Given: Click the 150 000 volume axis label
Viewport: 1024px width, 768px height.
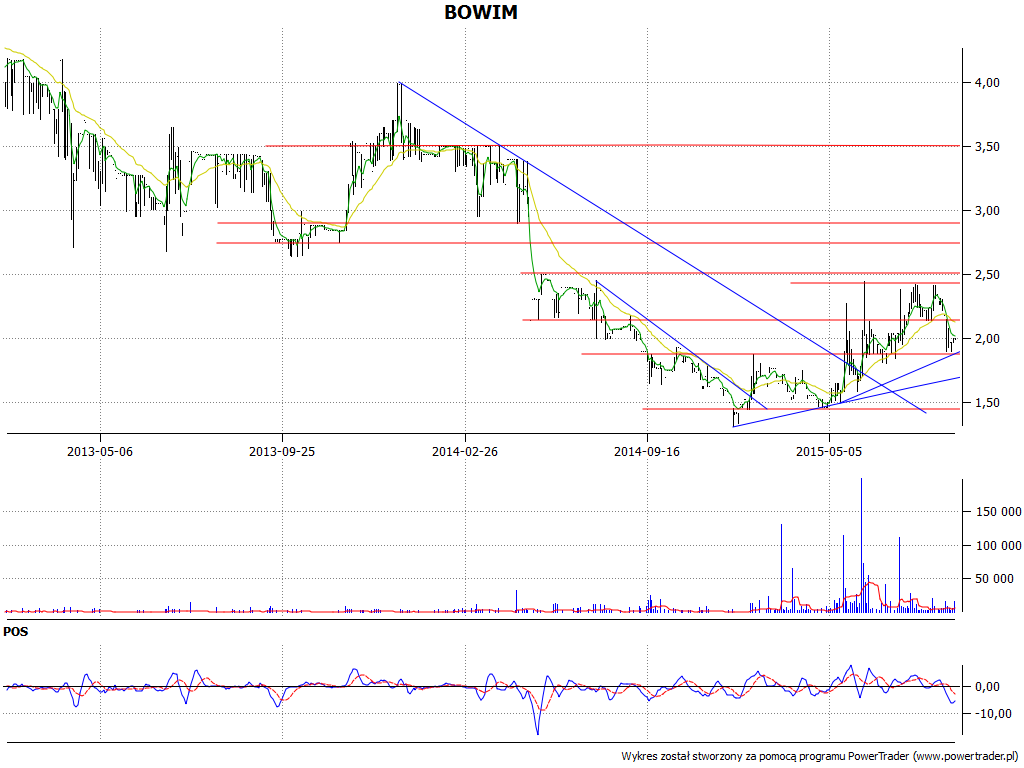Looking at the screenshot, I should pos(999,511).
